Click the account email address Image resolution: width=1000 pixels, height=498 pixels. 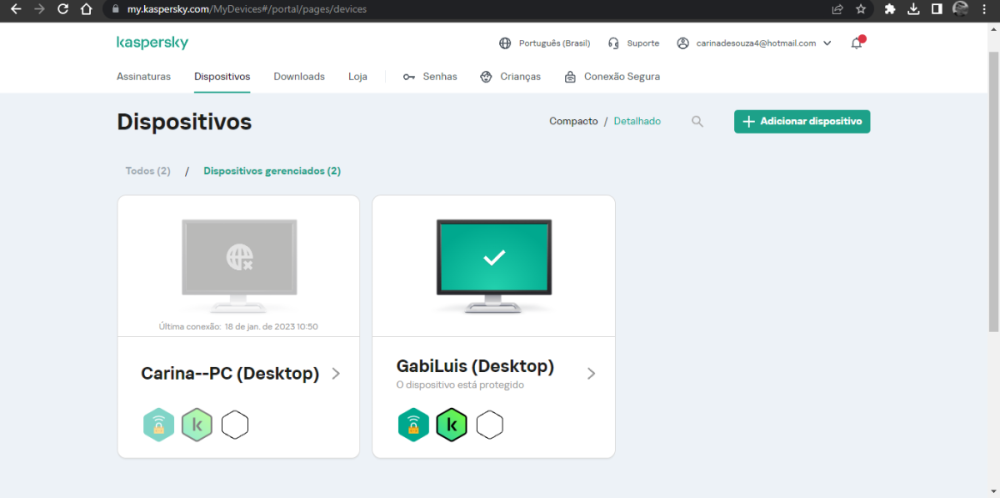756,43
